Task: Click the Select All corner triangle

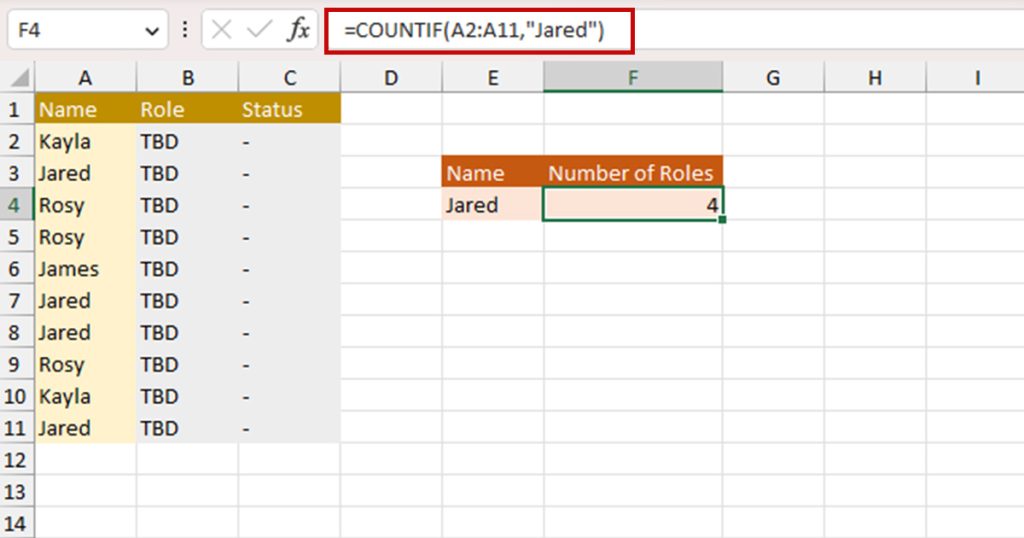Action: [18, 78]
